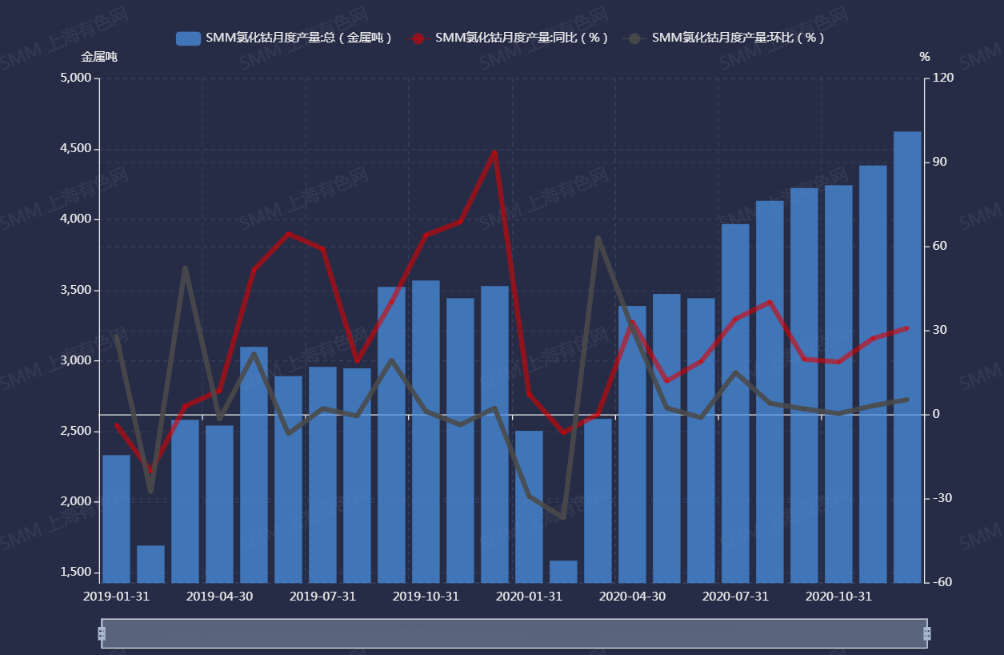The width and height of the screenshot is (1004, 655).
Task: Click the x-axis label 2020-04-30
Action: (x=632, y=597)
